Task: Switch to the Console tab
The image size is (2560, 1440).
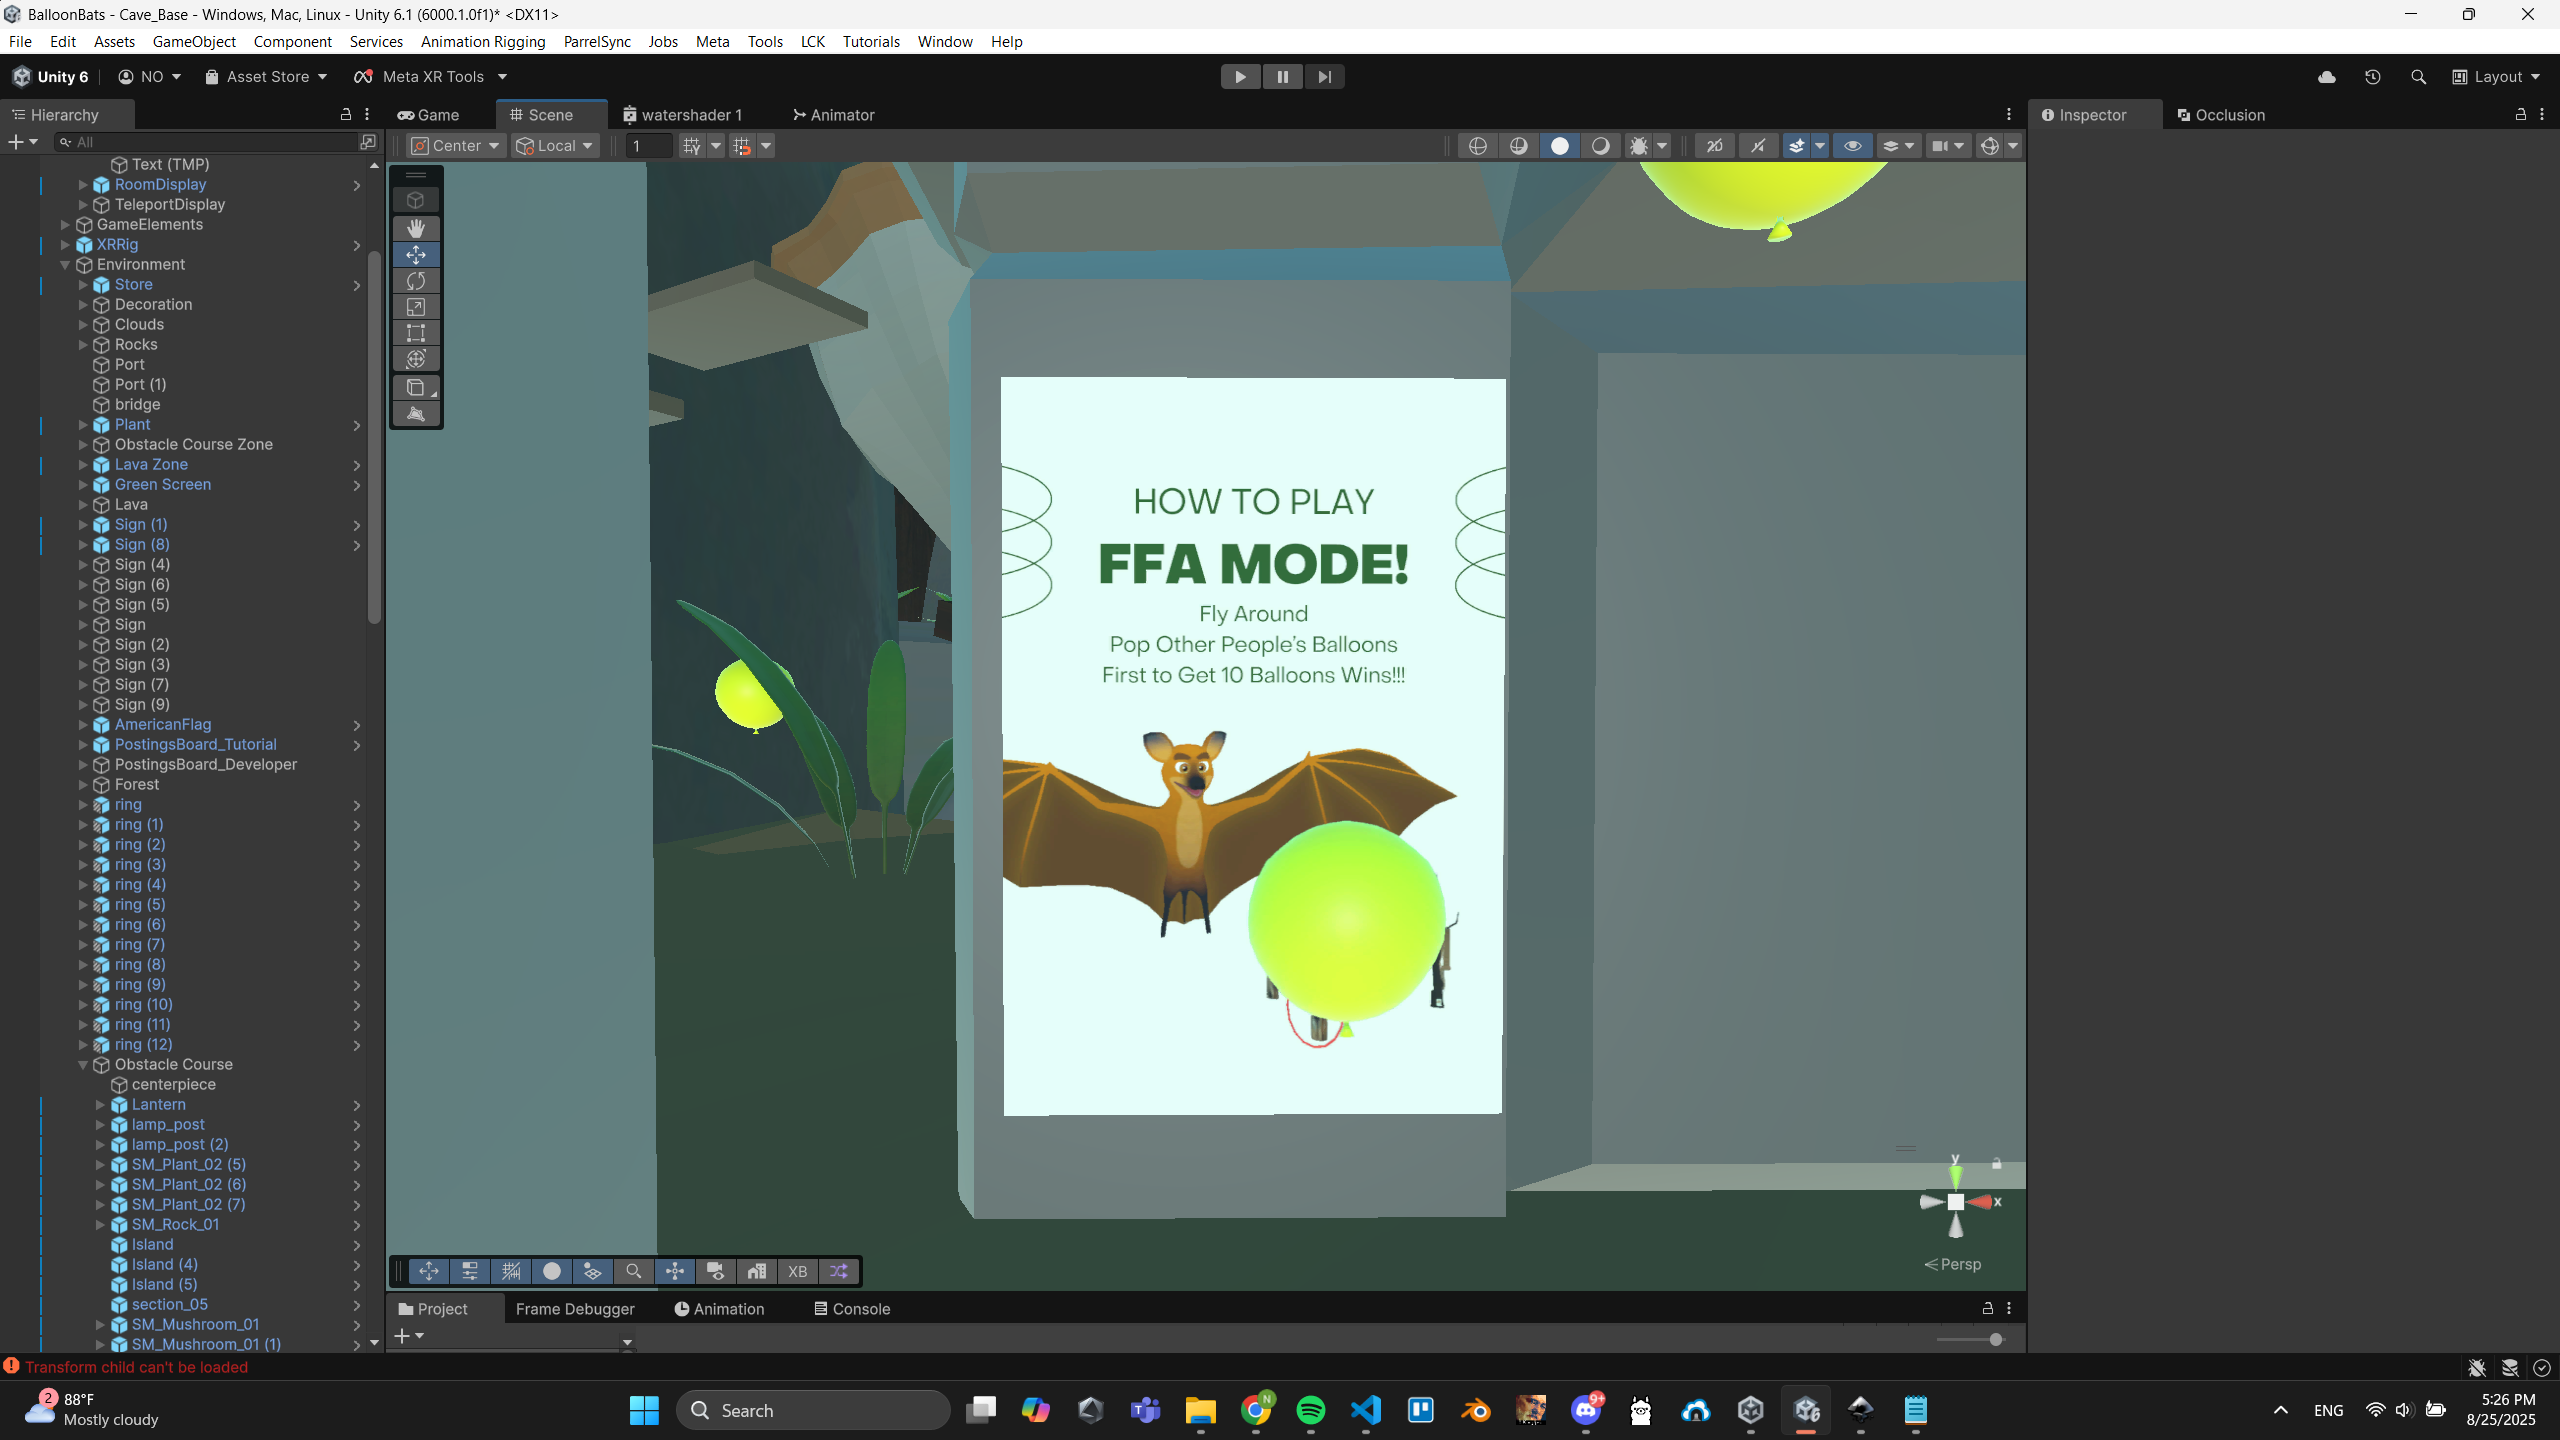Action: [852, 1309]
